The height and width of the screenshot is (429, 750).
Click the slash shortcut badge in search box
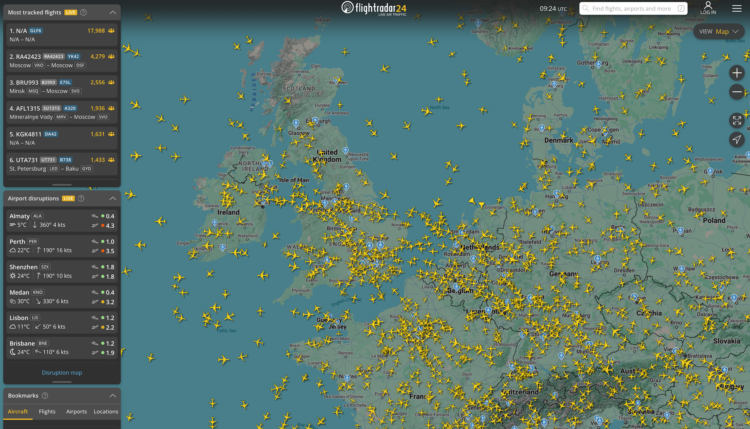681,9
